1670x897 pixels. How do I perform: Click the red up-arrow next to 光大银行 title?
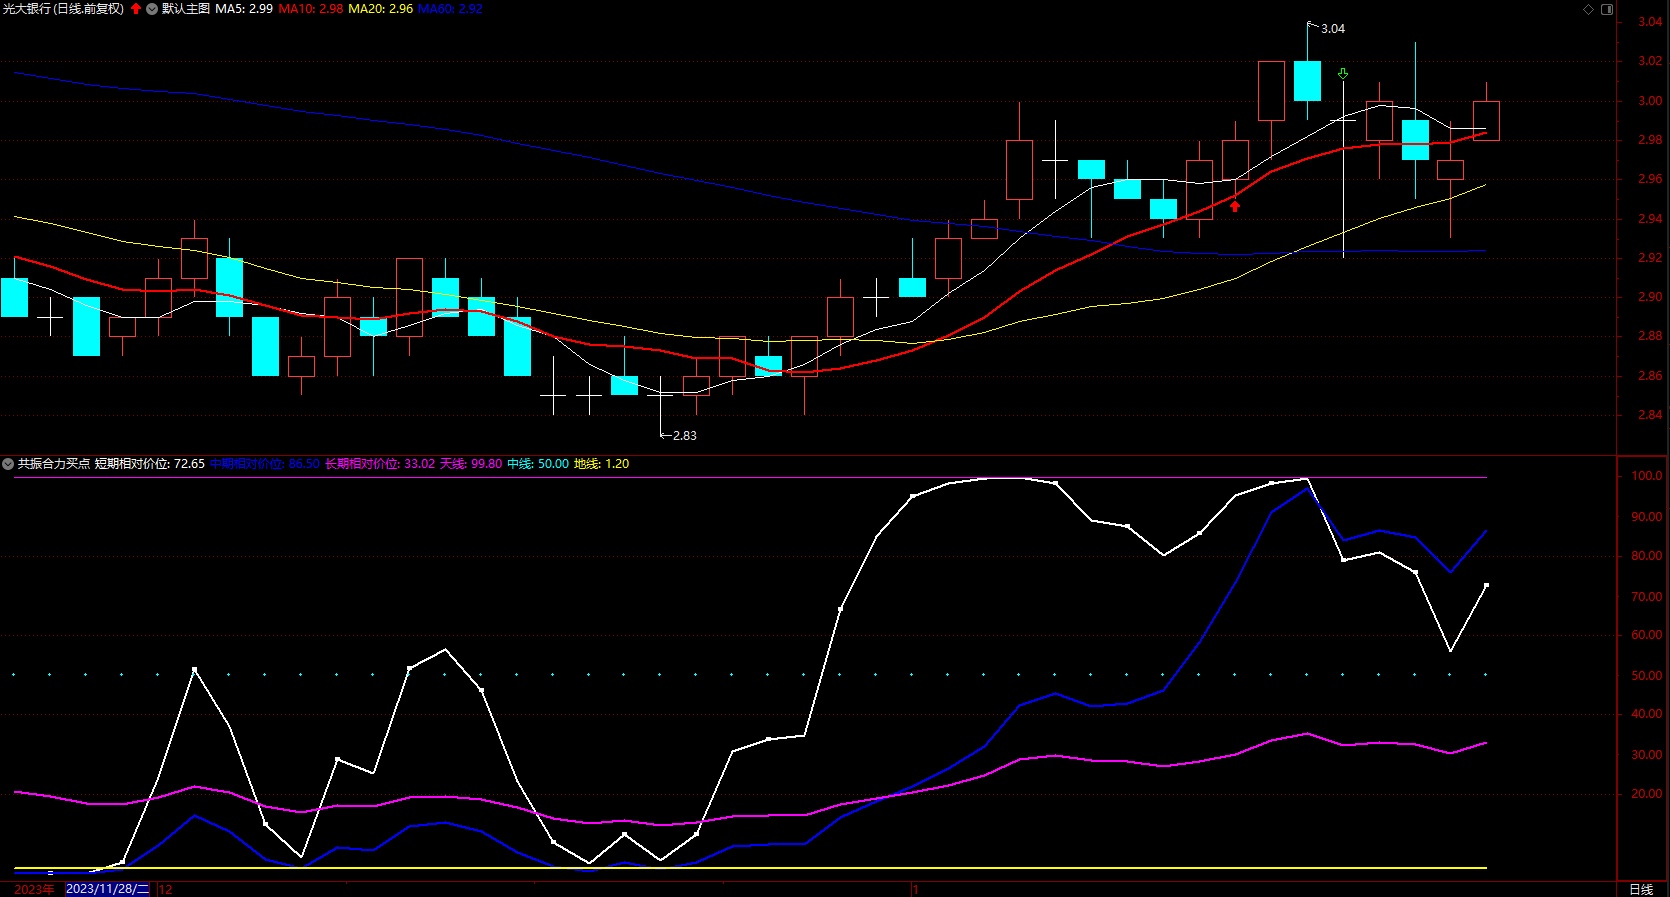[x=136, y=9]
